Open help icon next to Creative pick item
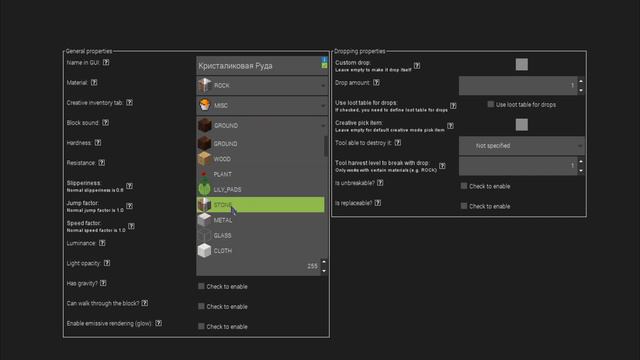Viewport: 640px width, 360px height. click(450, 126)
